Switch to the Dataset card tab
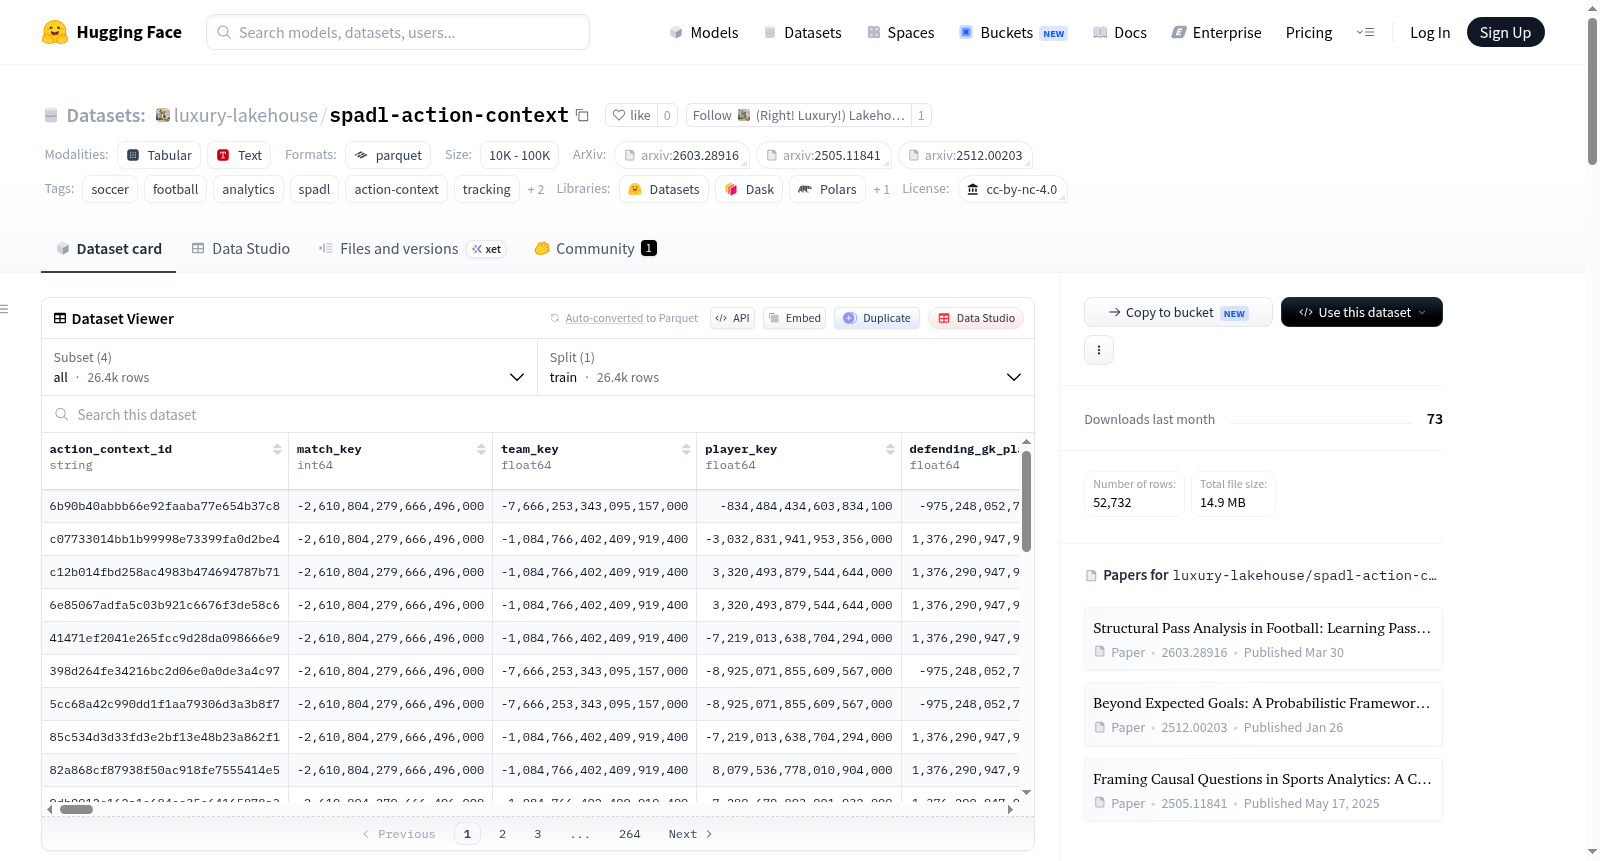Screen dimensions: 1600x861 [109, 249]
